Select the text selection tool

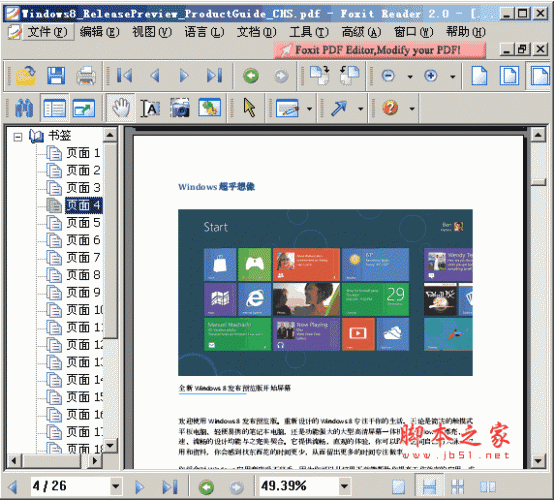150,108
